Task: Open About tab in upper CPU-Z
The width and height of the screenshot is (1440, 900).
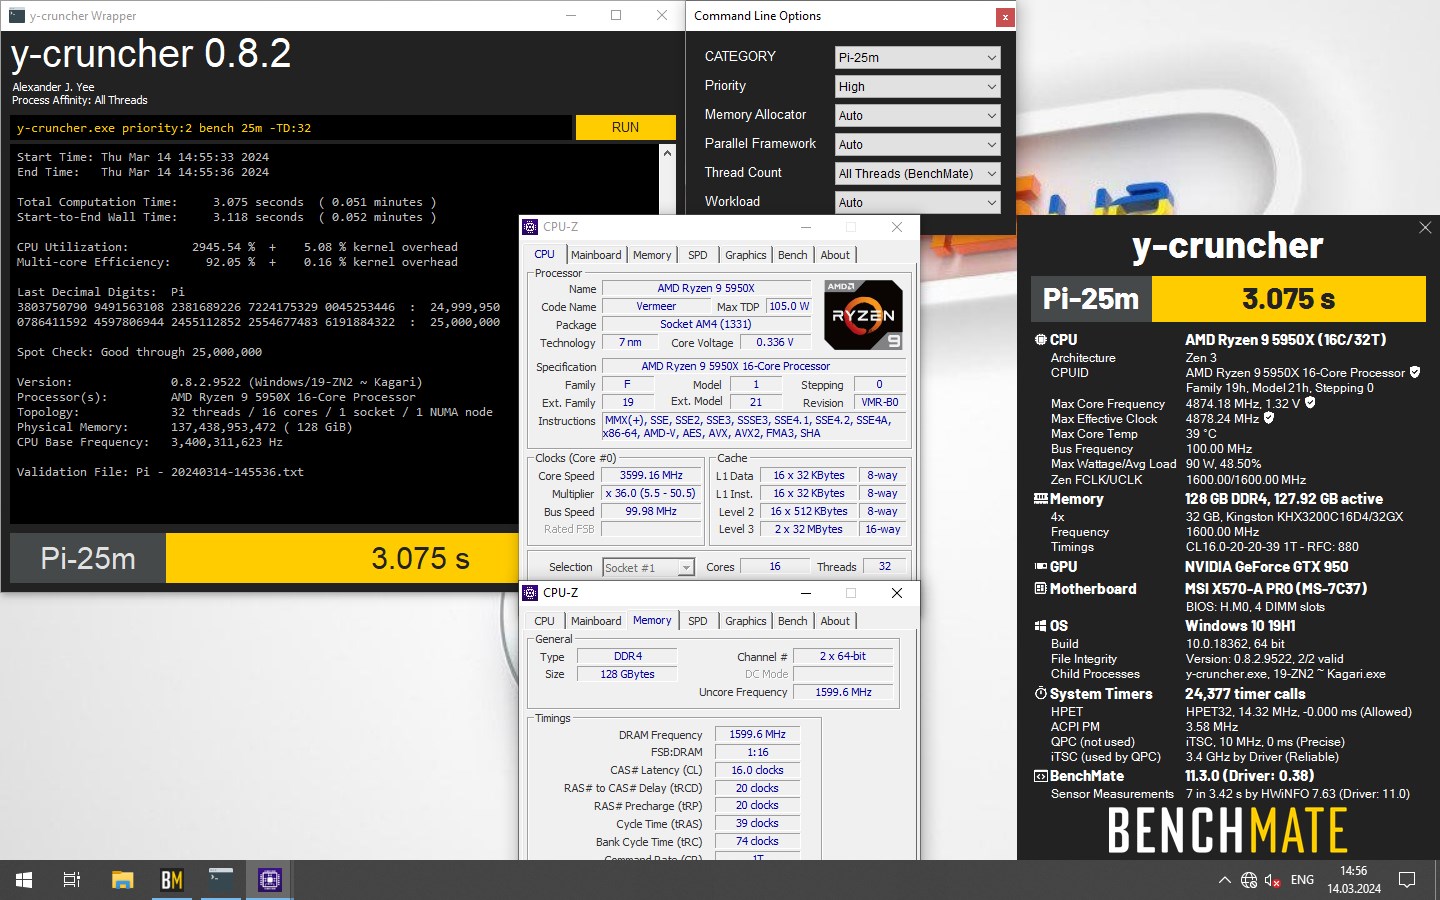Action: click(835, 255)
